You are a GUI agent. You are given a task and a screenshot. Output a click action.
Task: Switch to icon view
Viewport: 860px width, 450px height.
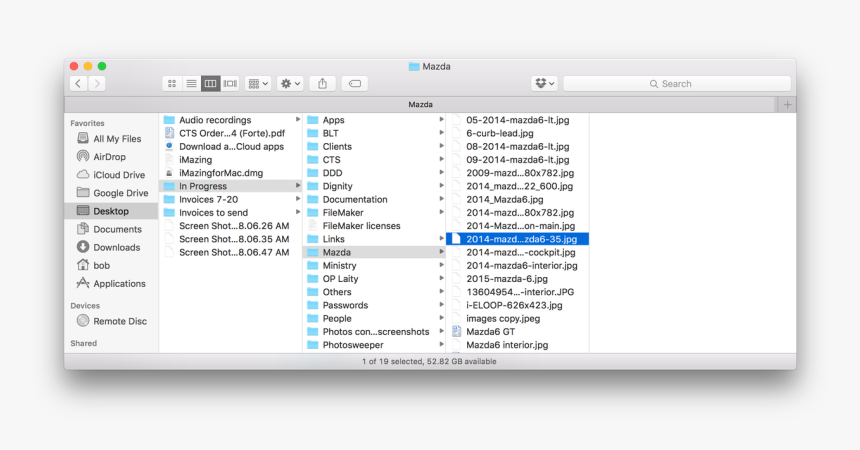[x=172, y=83]
